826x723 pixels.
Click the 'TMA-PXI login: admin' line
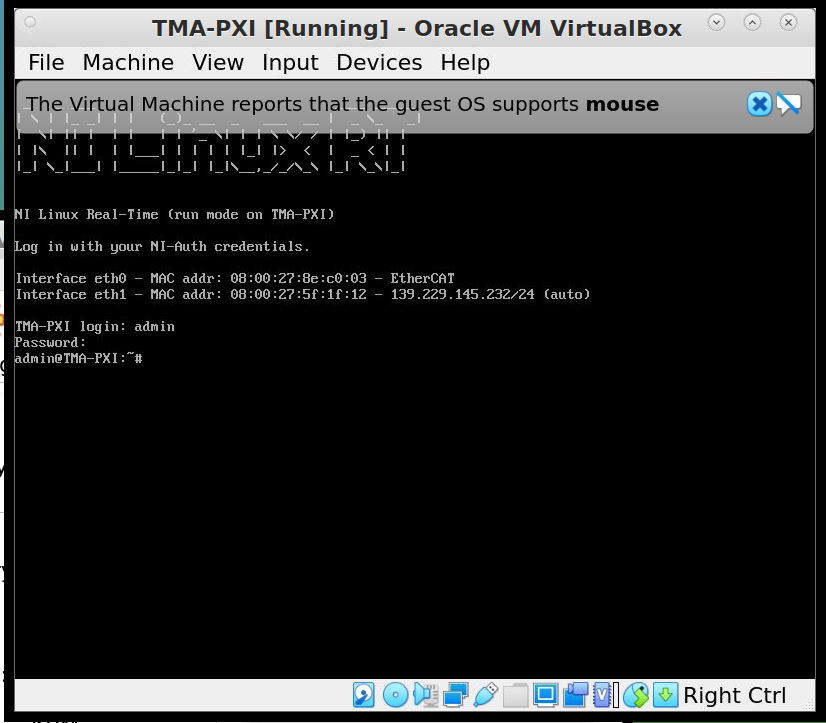95,327
